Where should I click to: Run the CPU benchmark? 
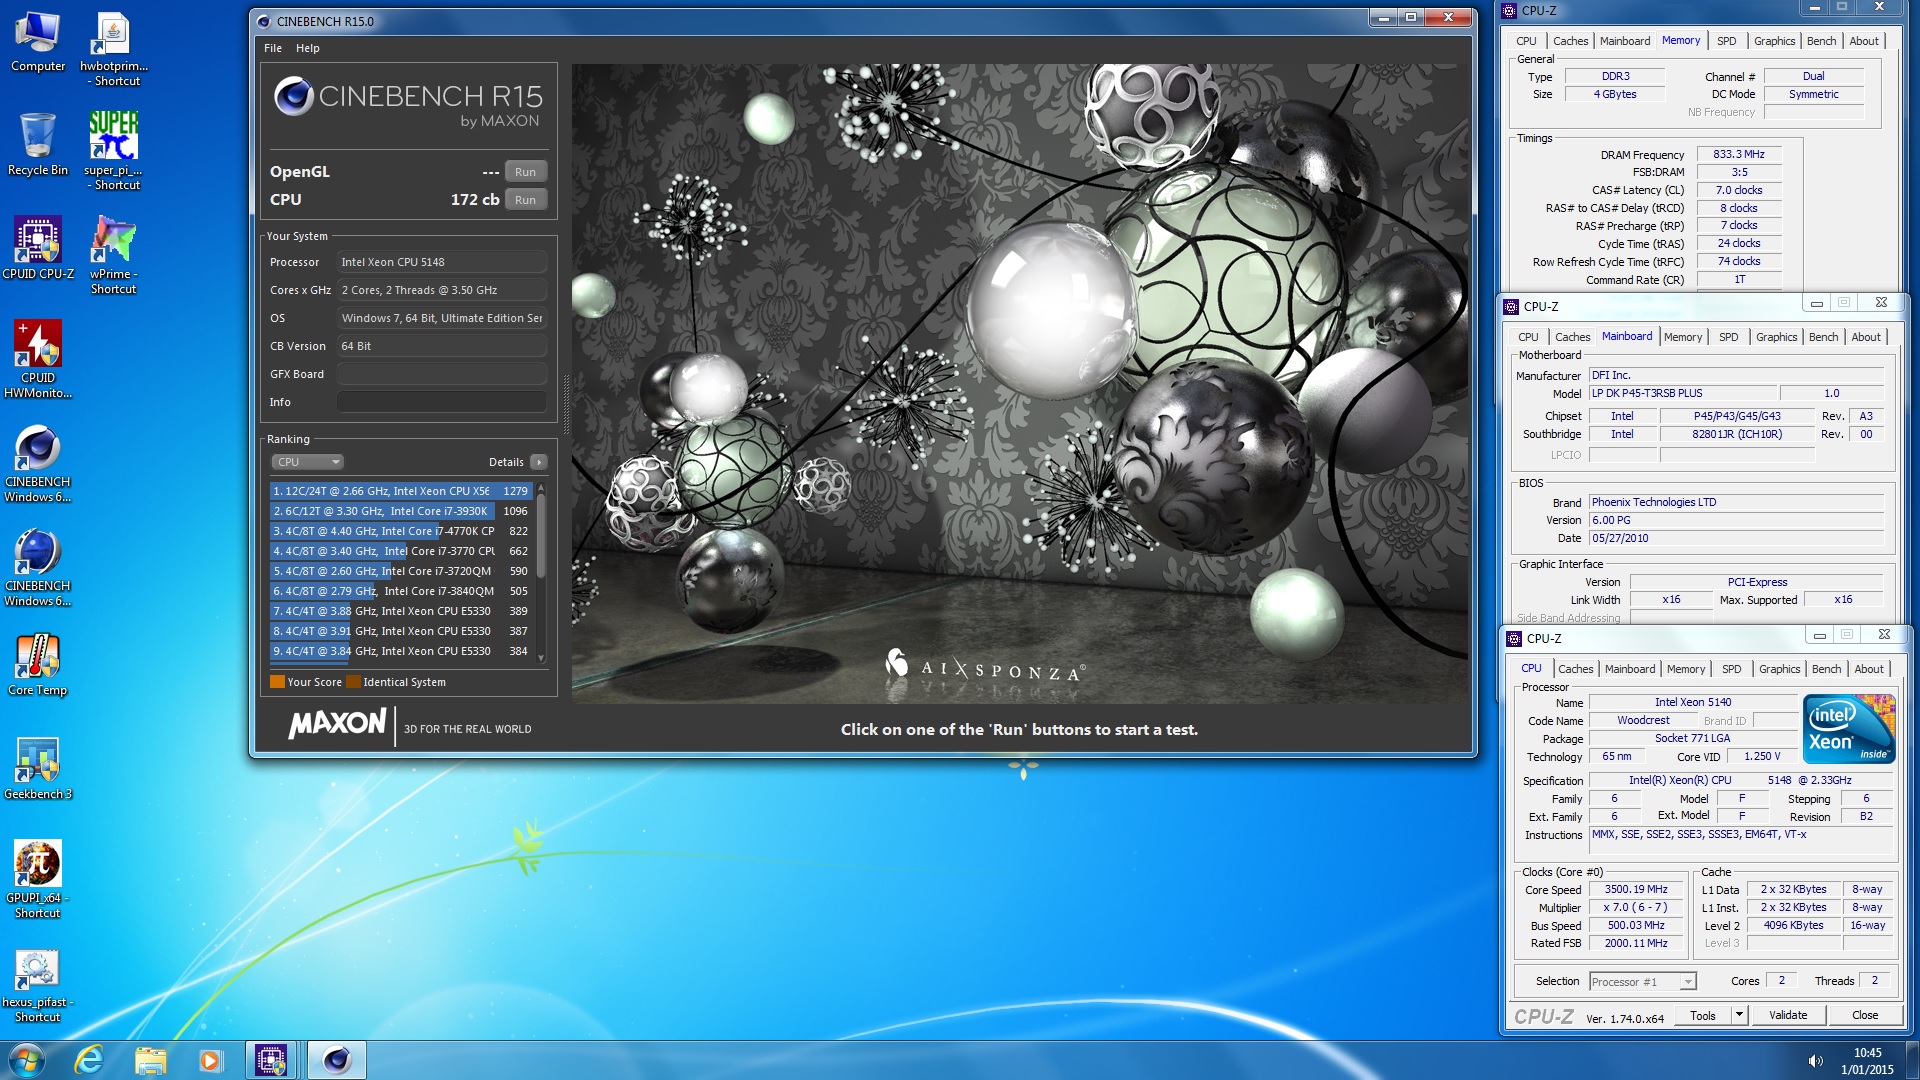click(x=526, y=200)
